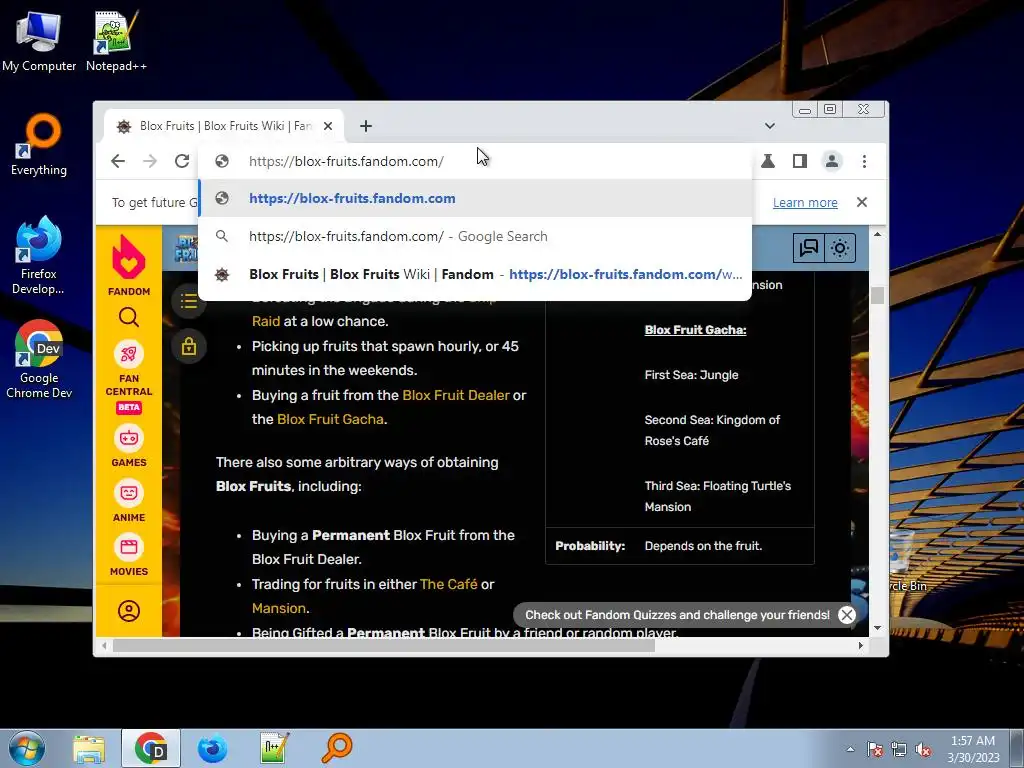
Task: Launch Notepad++ from the taskbar
Action: [x=274, y=748]
